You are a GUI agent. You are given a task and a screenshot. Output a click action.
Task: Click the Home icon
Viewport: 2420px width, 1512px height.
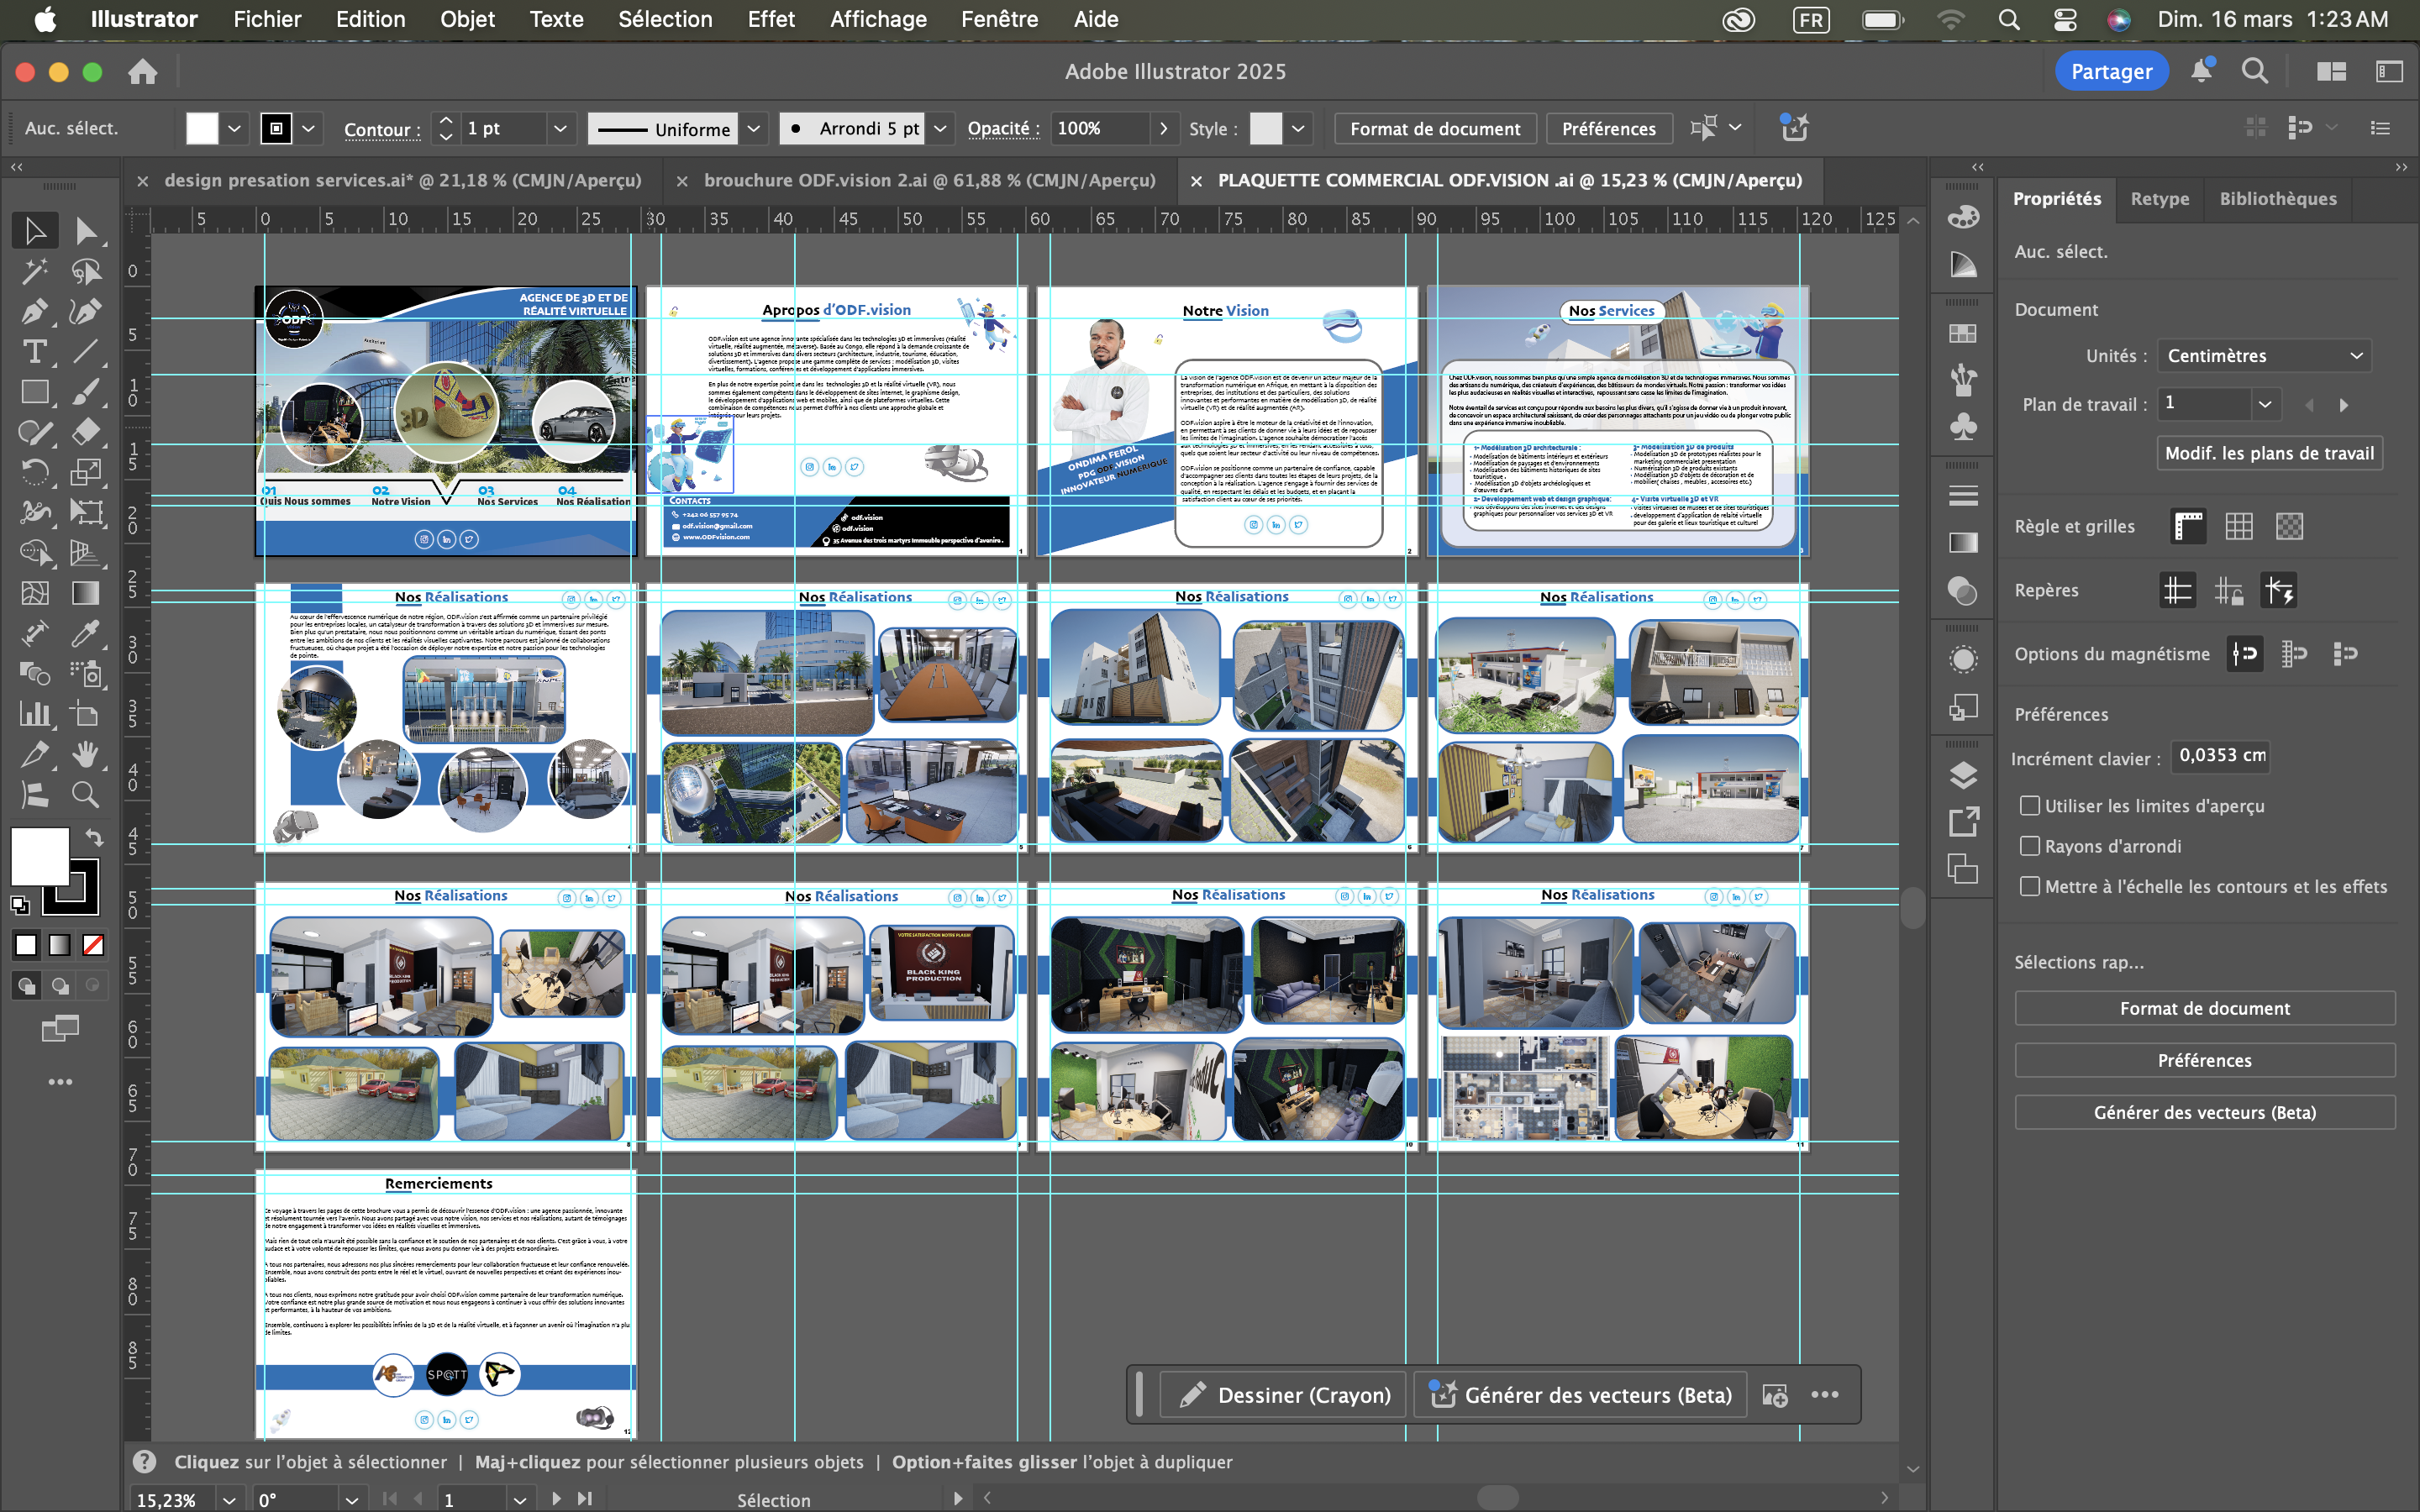point(143,71)
